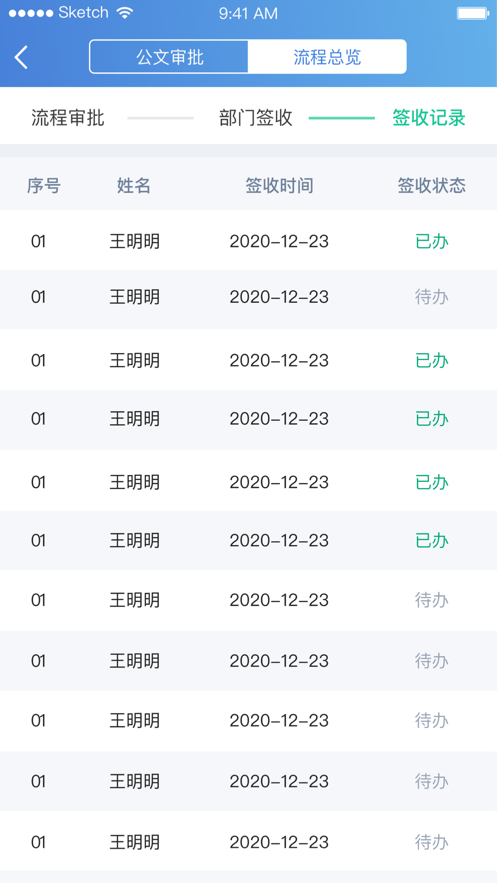Tap the back arrow icon
Viewport: 497px width, 883px height.
pos(21,57)
